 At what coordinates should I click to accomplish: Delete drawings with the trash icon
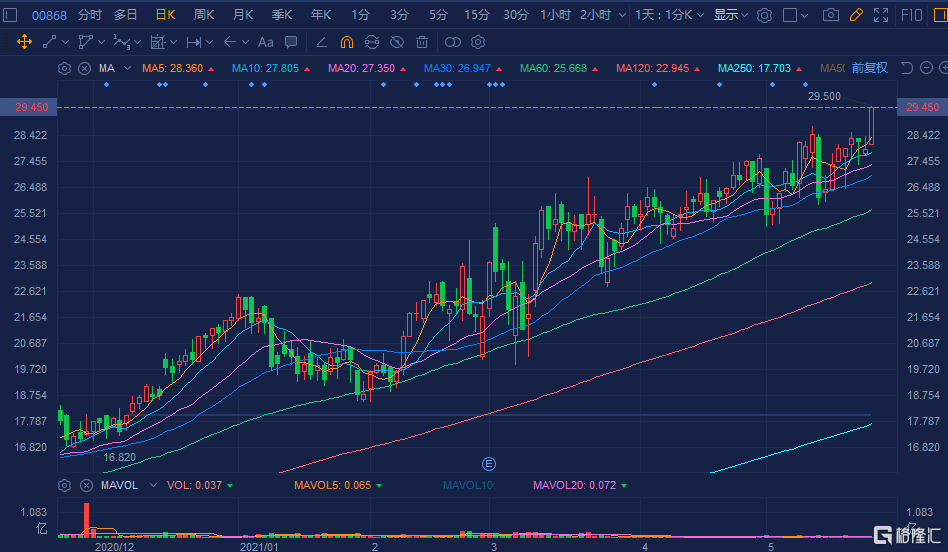(x=422, y=42)
